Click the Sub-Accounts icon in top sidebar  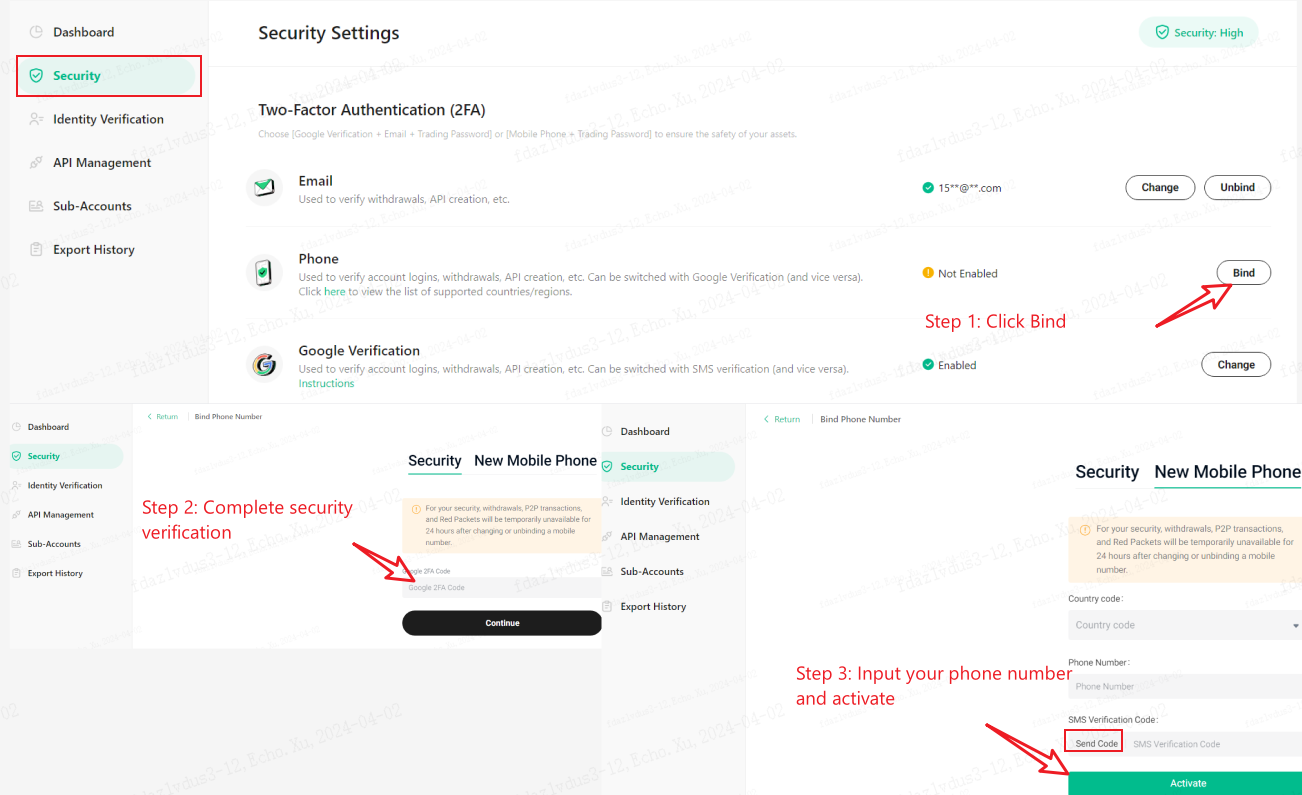pyautogui.click(x=36, y=206)
